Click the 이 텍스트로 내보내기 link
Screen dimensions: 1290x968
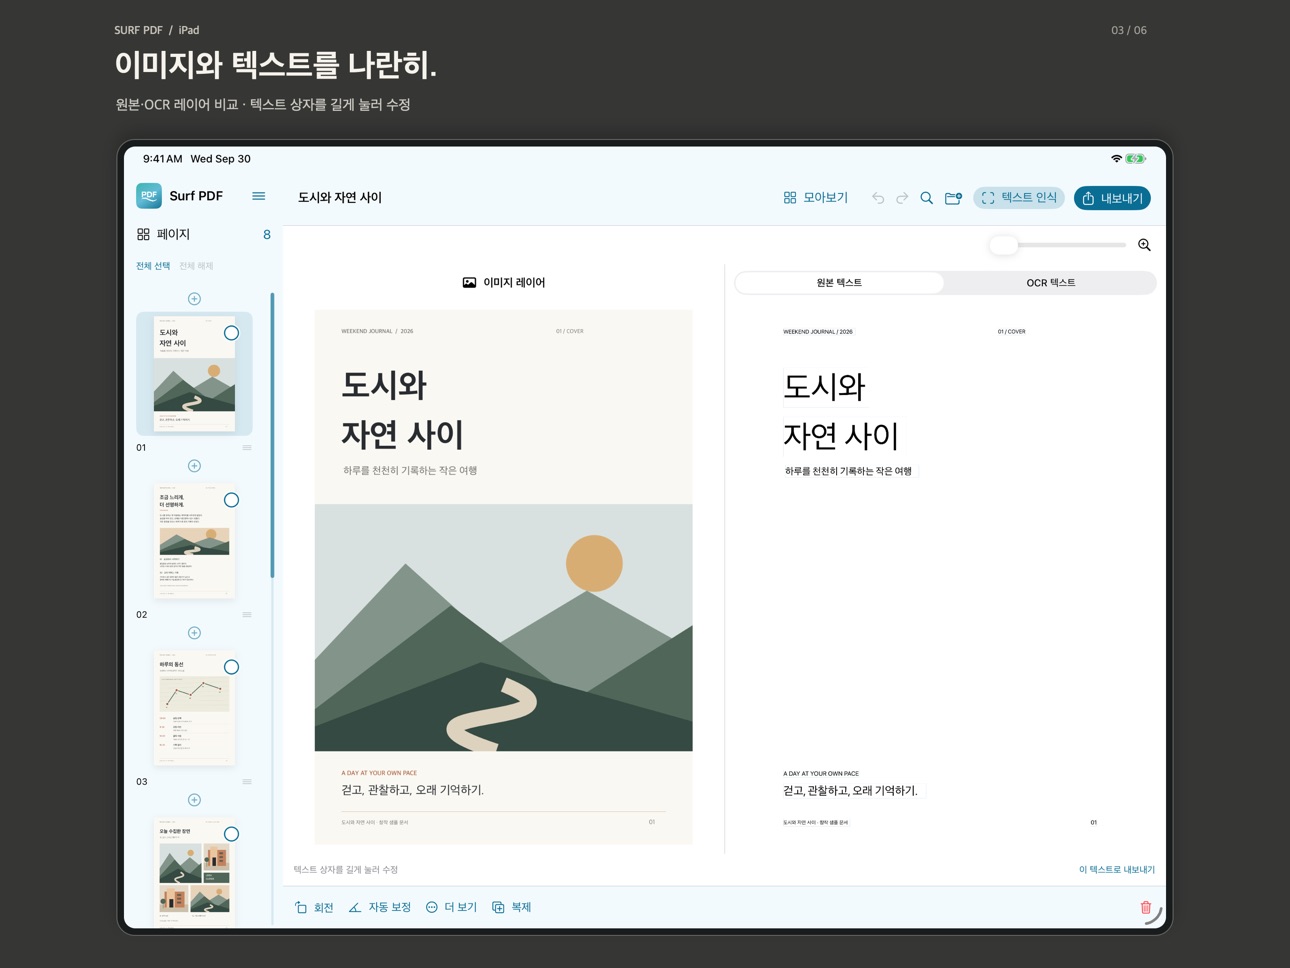(1117, 870)
